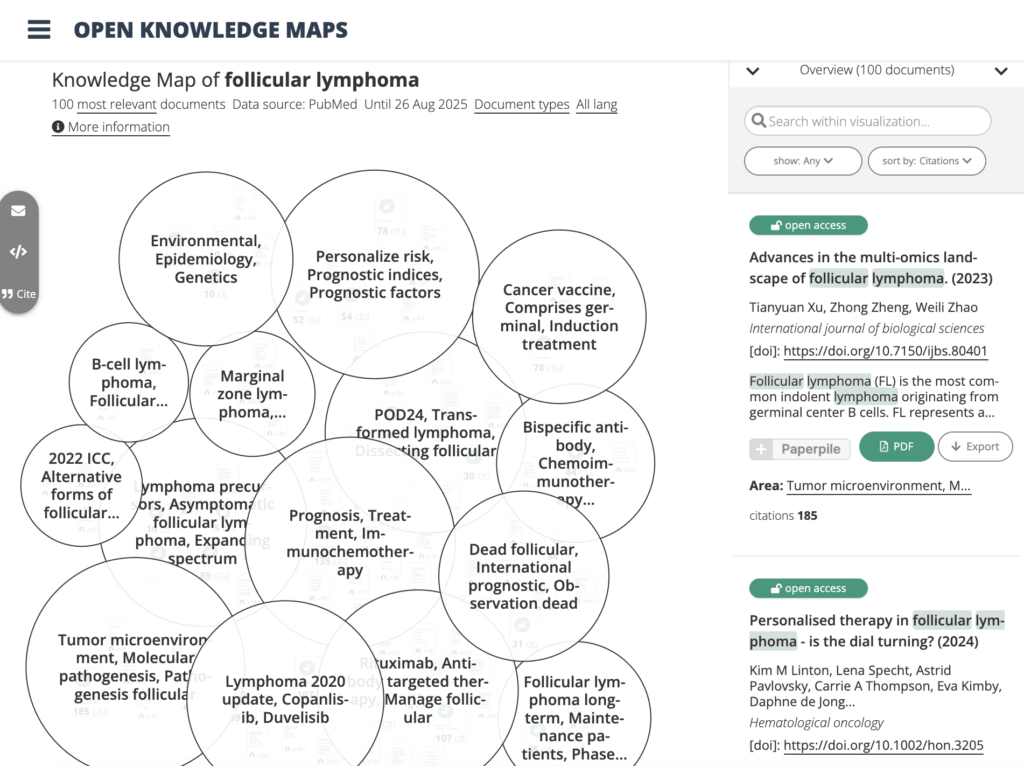Open the 'sort by: Citations' dropdown
Viewport: 1024px width, 766px height.
pos(927,161)
